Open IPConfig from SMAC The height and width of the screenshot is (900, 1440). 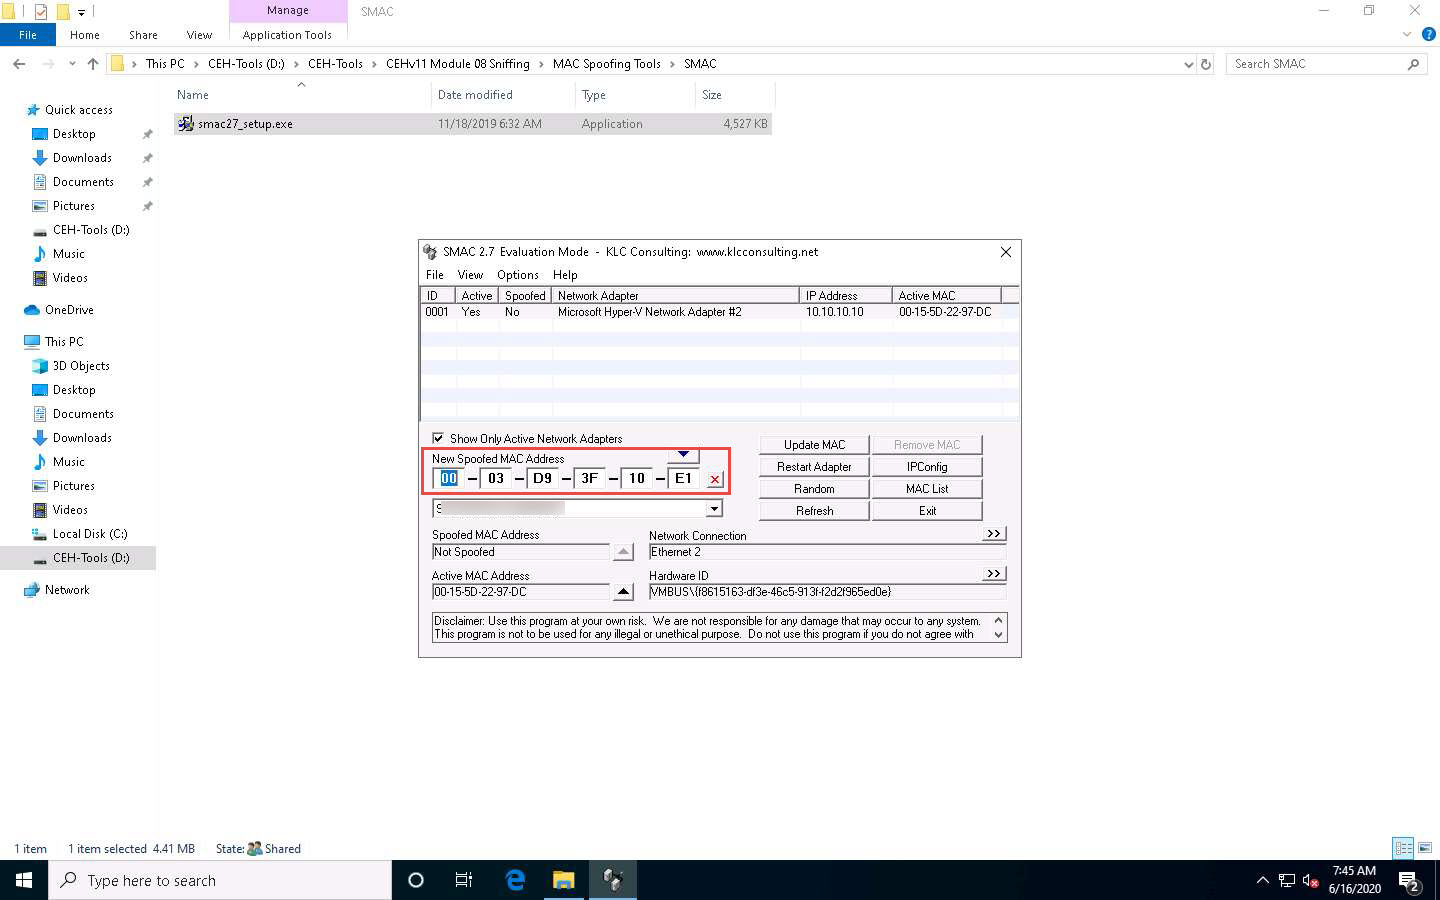pos(927,467)
